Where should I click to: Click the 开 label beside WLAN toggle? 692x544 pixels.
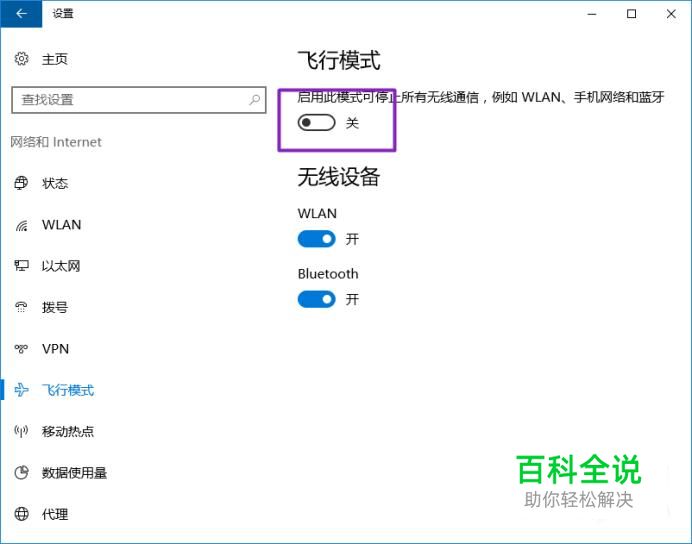point(352,239)
